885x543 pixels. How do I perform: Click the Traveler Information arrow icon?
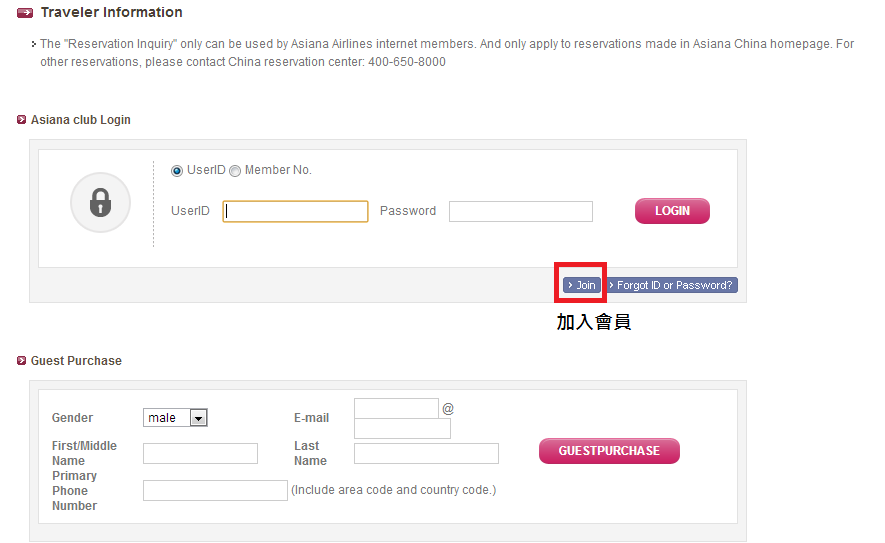[25, 12]
